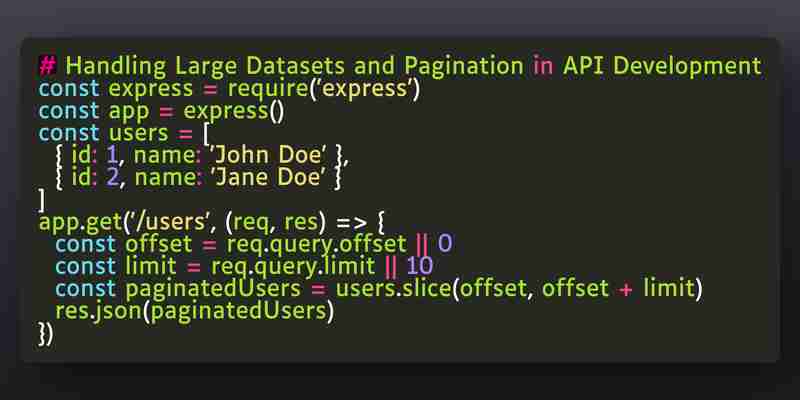The width and height of the screenshot is (800, 400).
Task: Click the array entry with name 'Jane Doe'
Action: [198, 178]
